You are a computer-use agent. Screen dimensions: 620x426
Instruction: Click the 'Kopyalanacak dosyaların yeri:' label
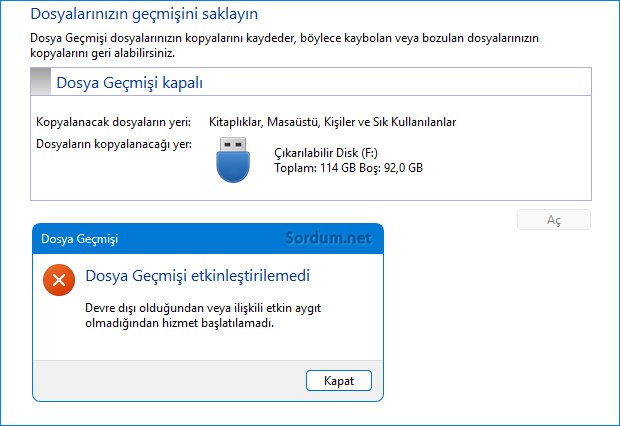click(113, 122)
